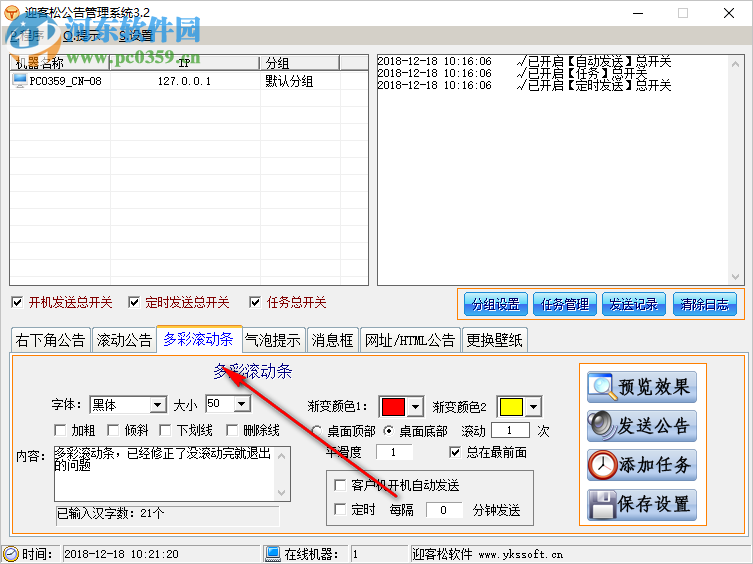The height and width of the screenshot is (564, 753).
Task: Click the floppy disk icon on 保存设置
Action: tap(603, 504)
